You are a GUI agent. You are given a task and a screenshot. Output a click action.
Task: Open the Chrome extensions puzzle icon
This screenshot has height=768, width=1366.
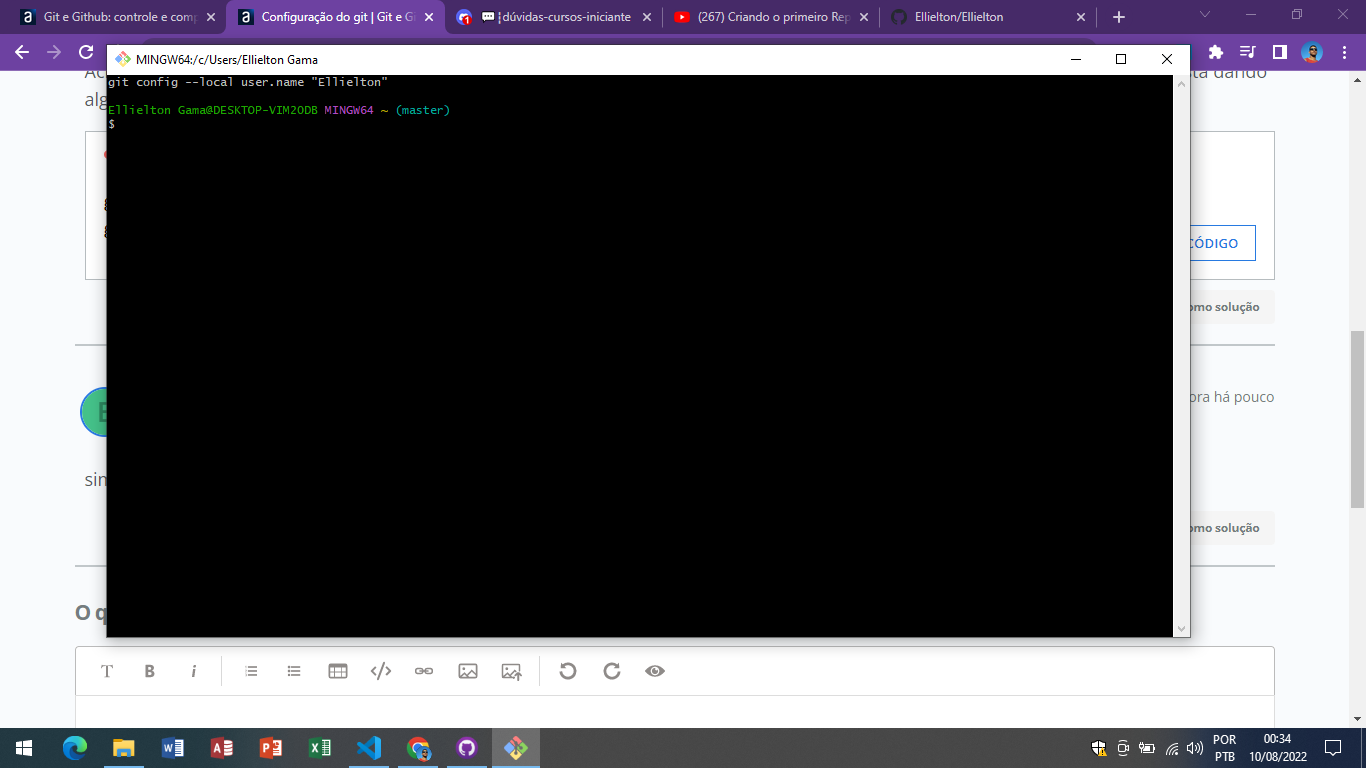[1216, 52]
